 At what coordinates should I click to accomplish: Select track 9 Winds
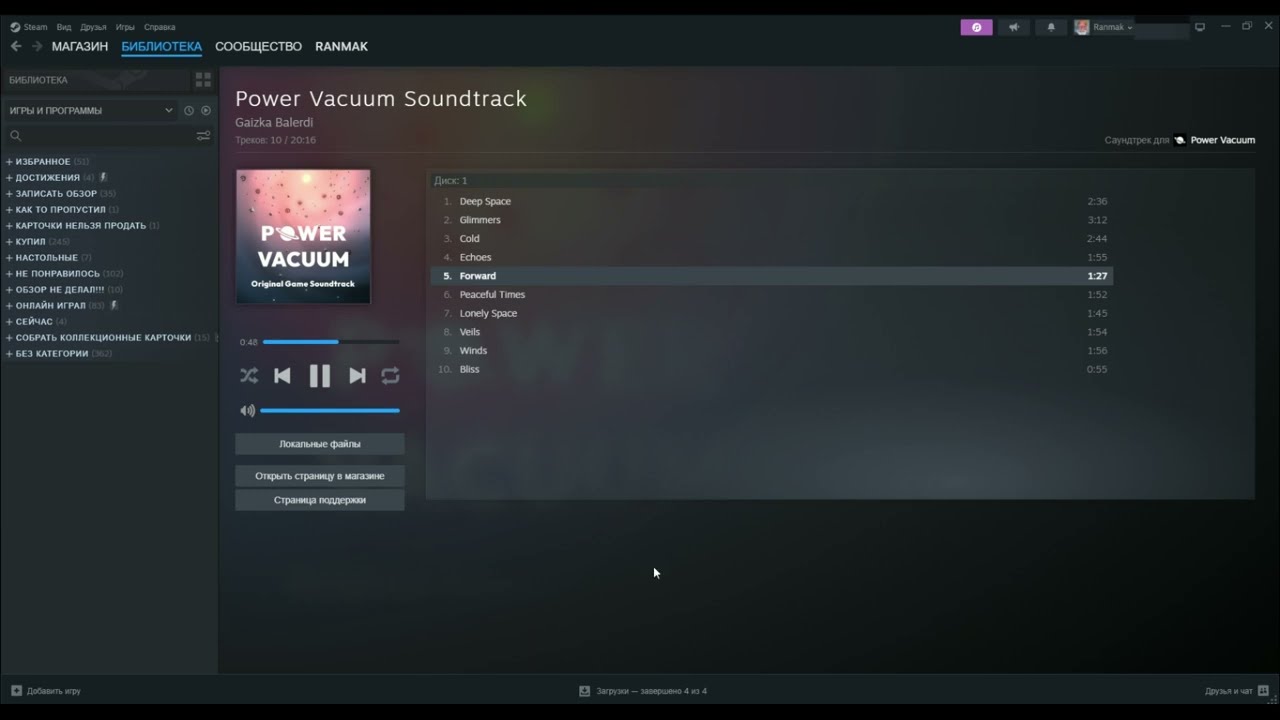coord(772,350)
